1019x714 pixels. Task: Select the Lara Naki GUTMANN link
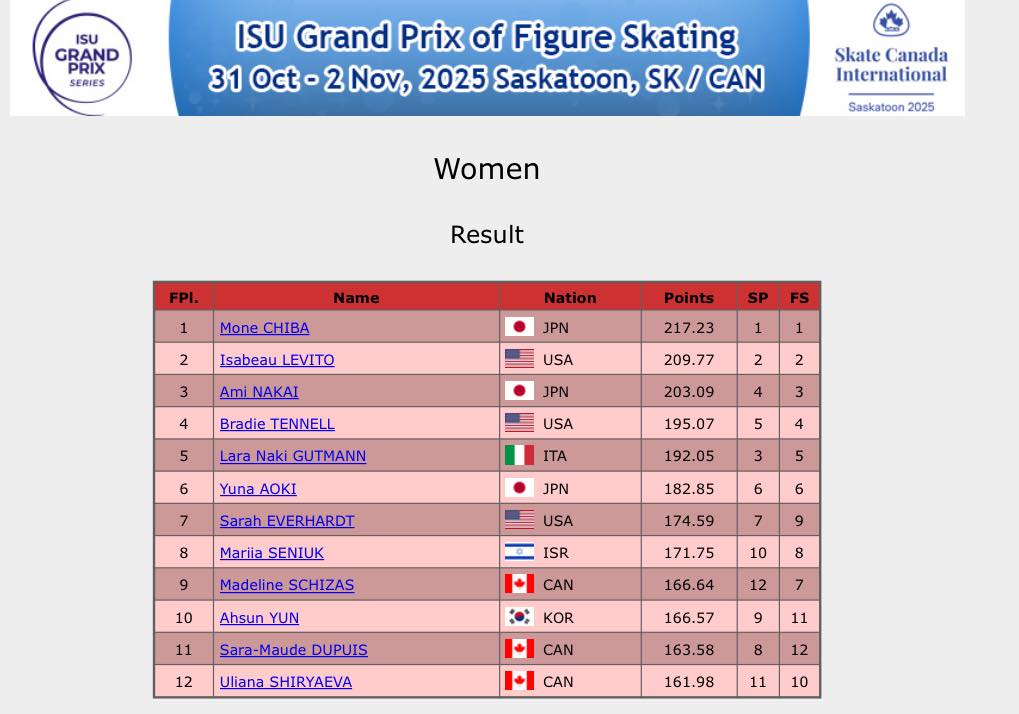coord(293,456)
